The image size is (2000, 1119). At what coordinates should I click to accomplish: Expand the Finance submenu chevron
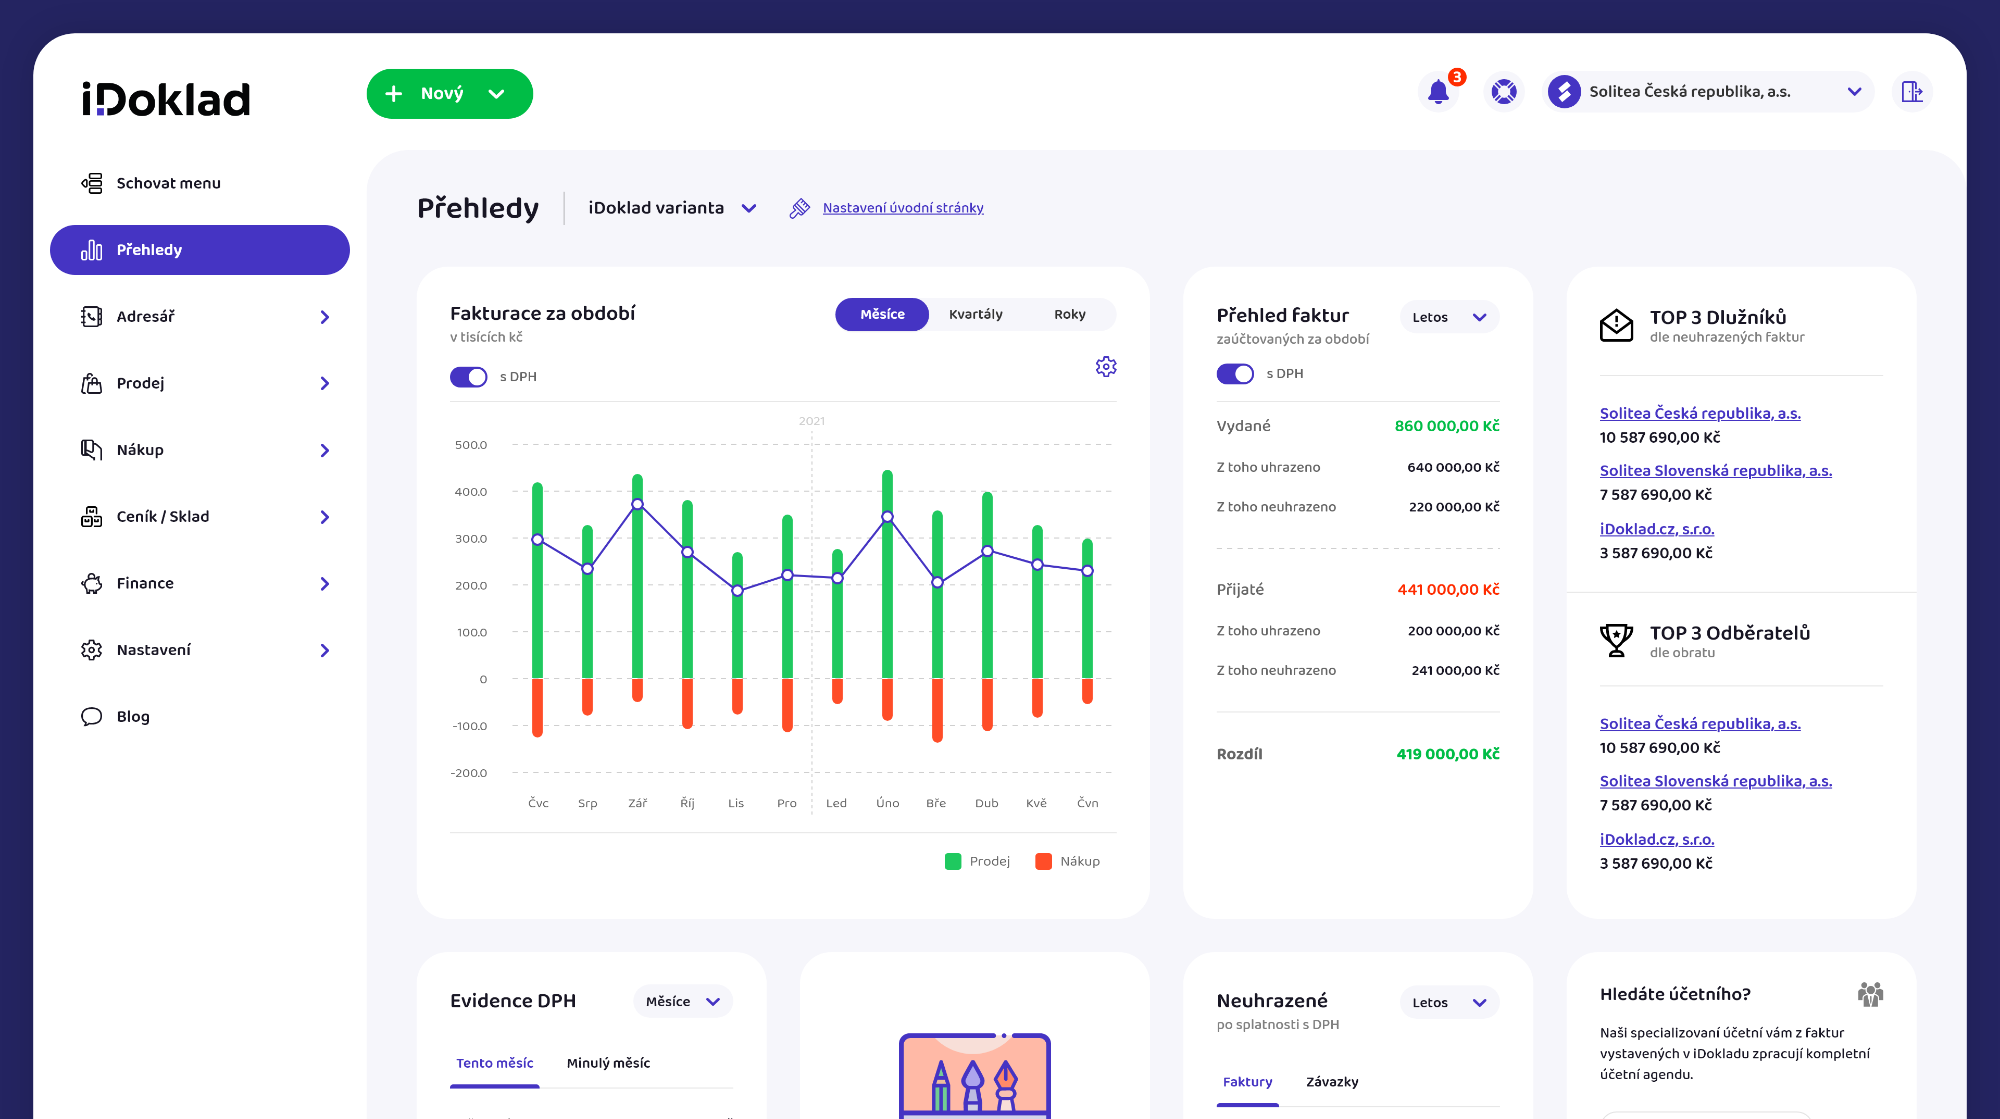click(325, 584)
